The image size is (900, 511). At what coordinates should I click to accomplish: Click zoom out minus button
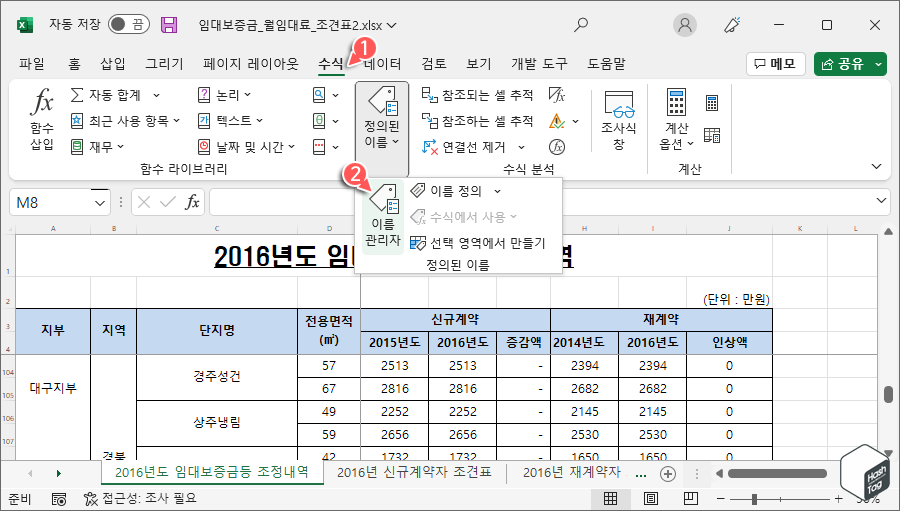(721, 499)
